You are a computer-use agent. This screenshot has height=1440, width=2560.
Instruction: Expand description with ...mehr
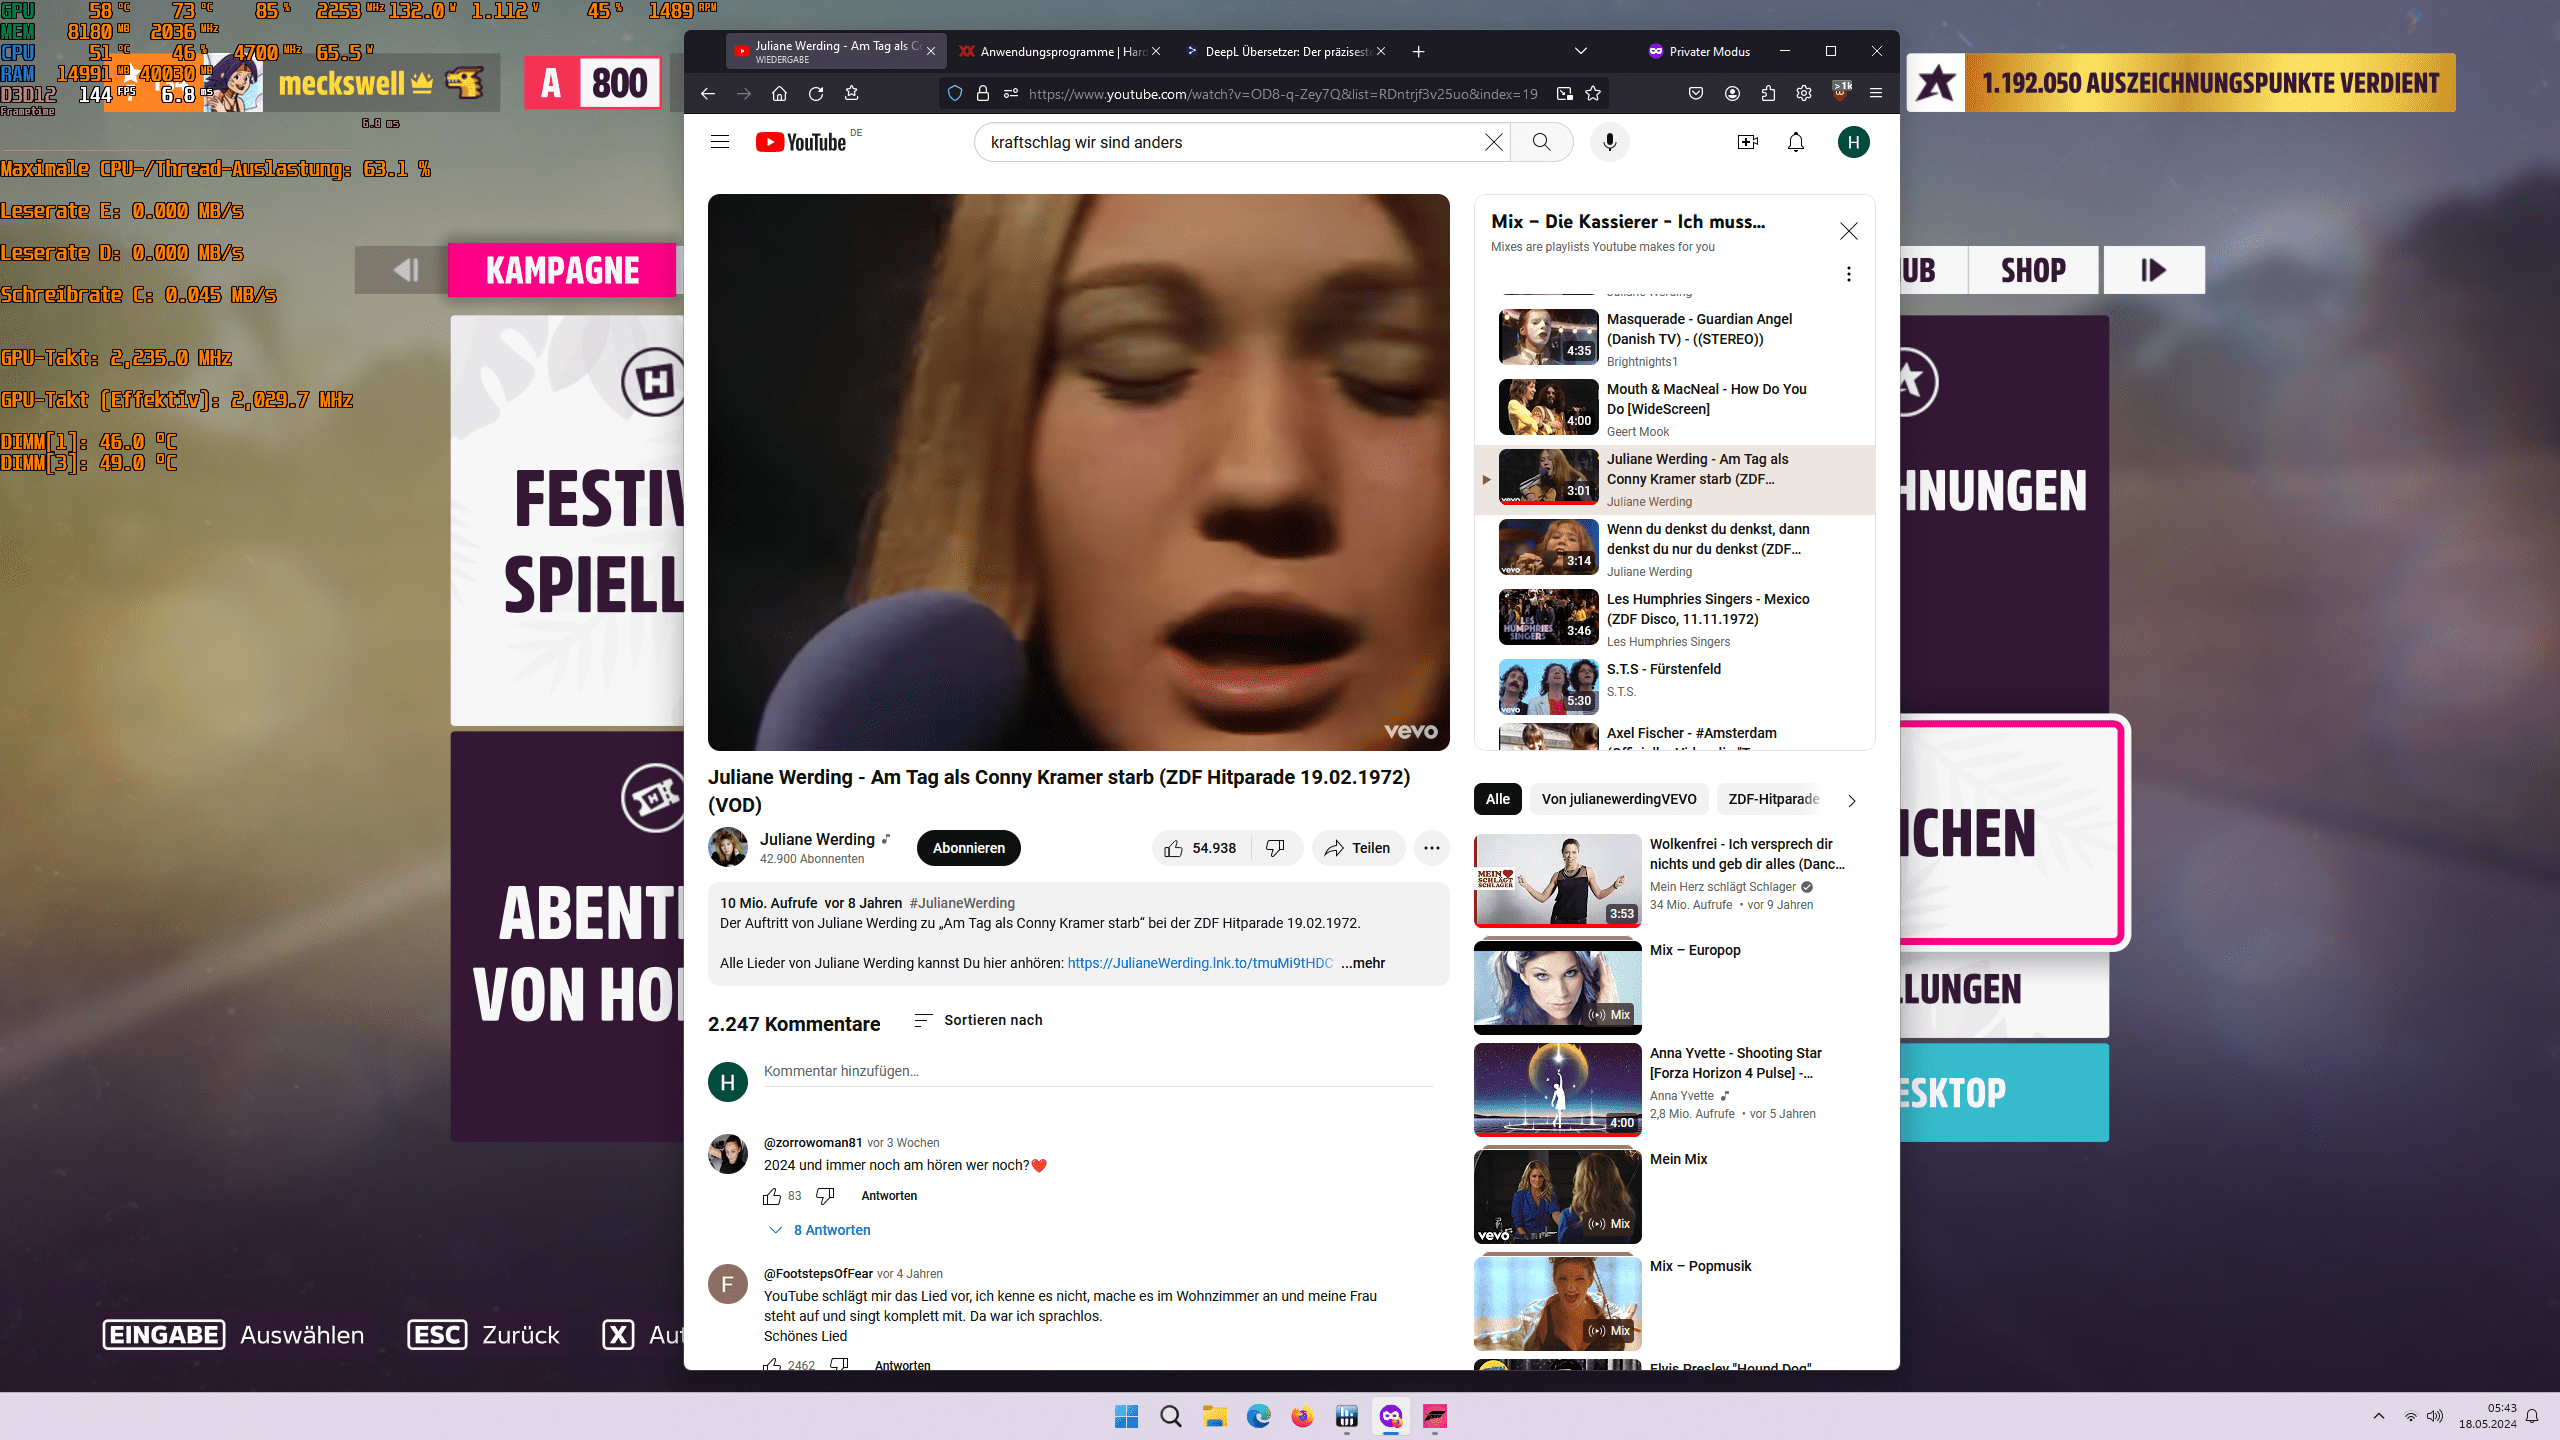click(1362, 963)
